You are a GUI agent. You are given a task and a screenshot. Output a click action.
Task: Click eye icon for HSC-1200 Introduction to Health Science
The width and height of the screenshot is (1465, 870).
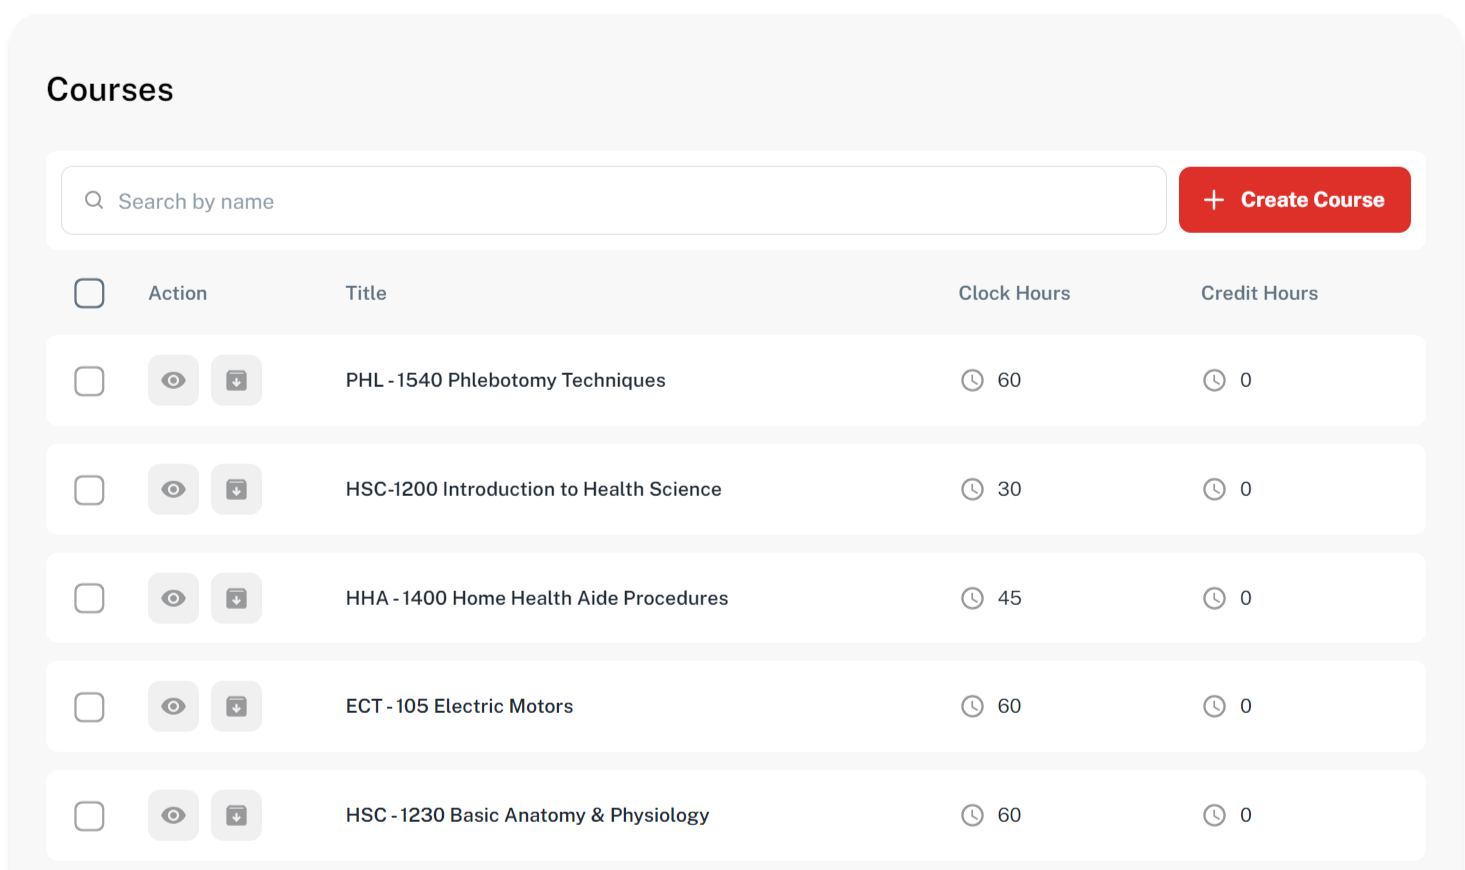click(173, 489)
